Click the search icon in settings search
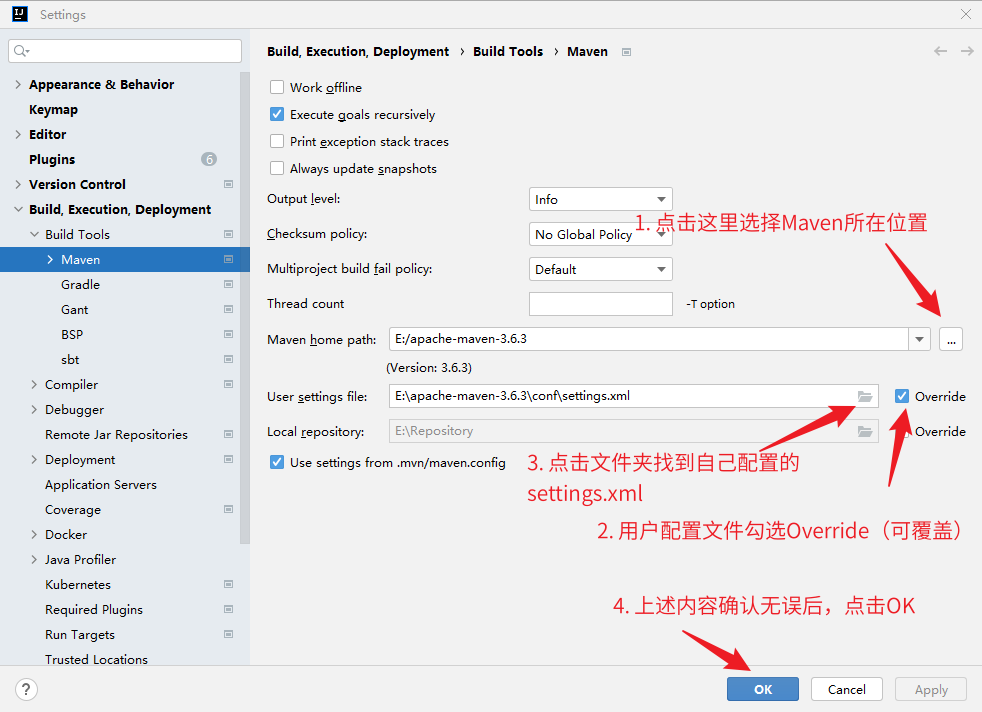The image size is (982, 712). (22, 51)
